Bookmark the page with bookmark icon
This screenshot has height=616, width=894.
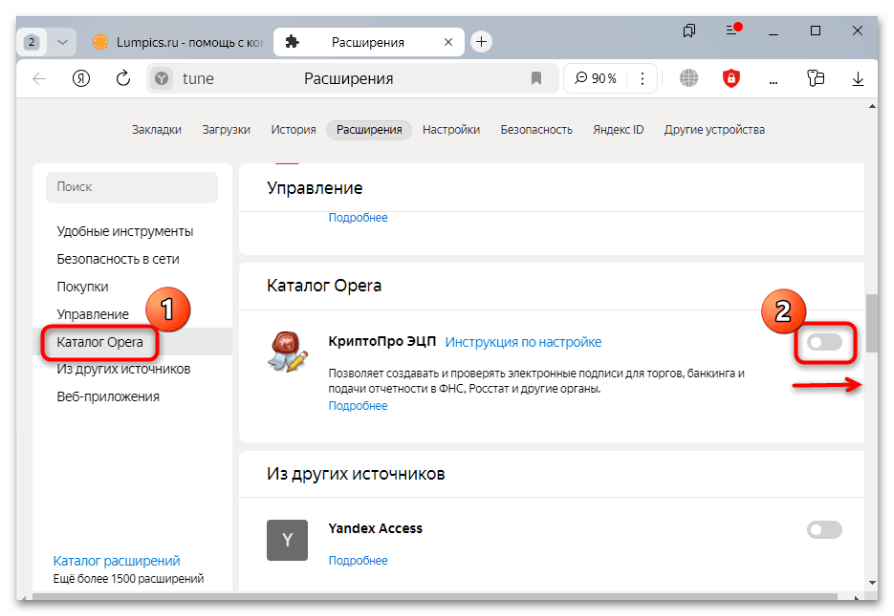pyautogui.click(x=536, y=78)
